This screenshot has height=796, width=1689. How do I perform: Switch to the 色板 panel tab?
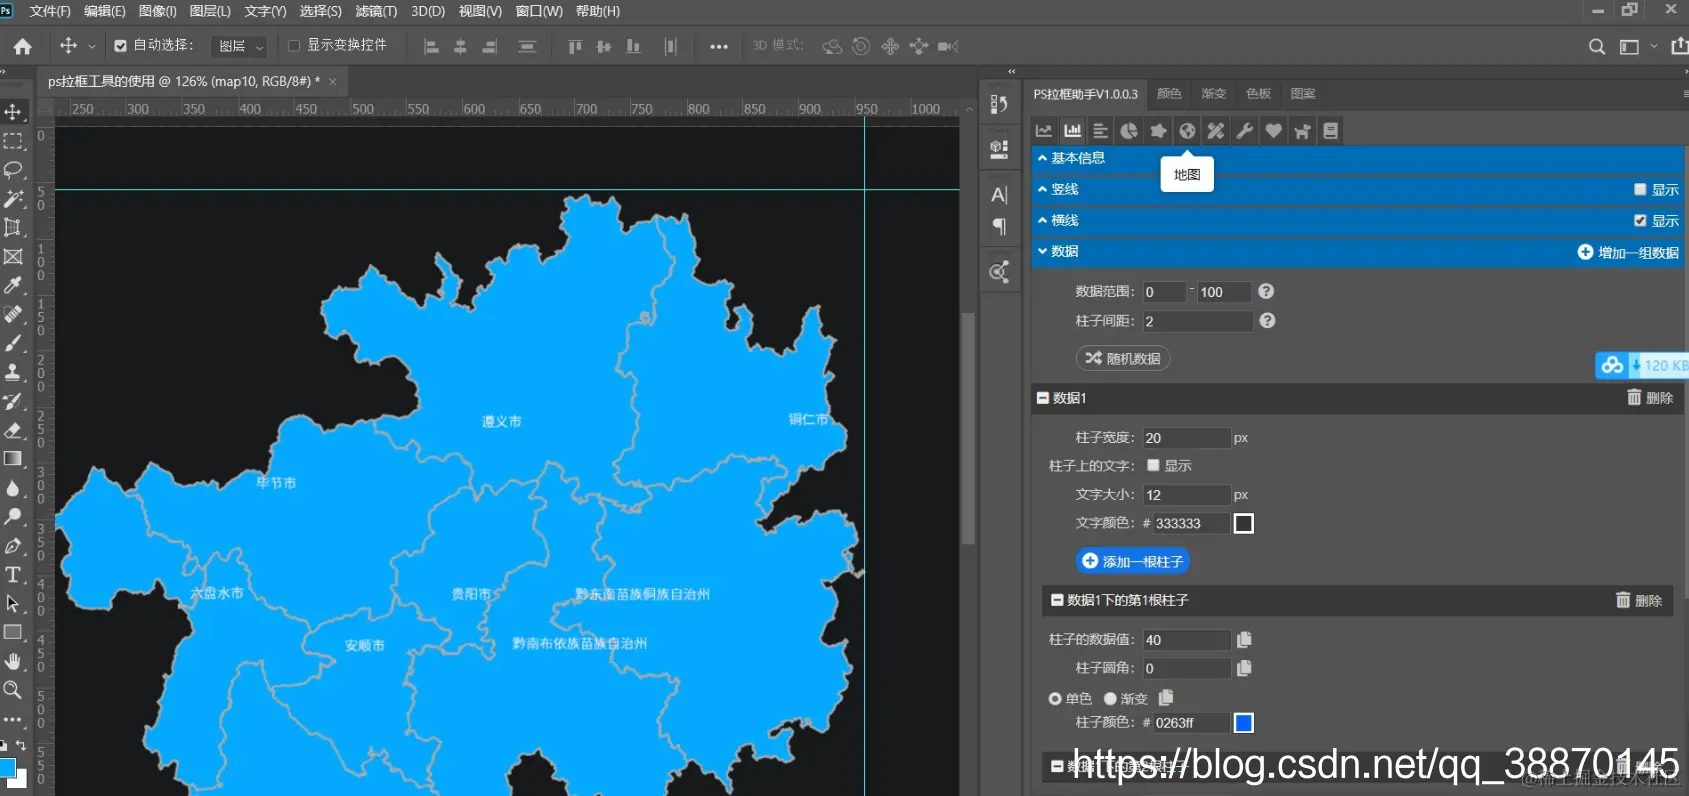pos(1258,94)
